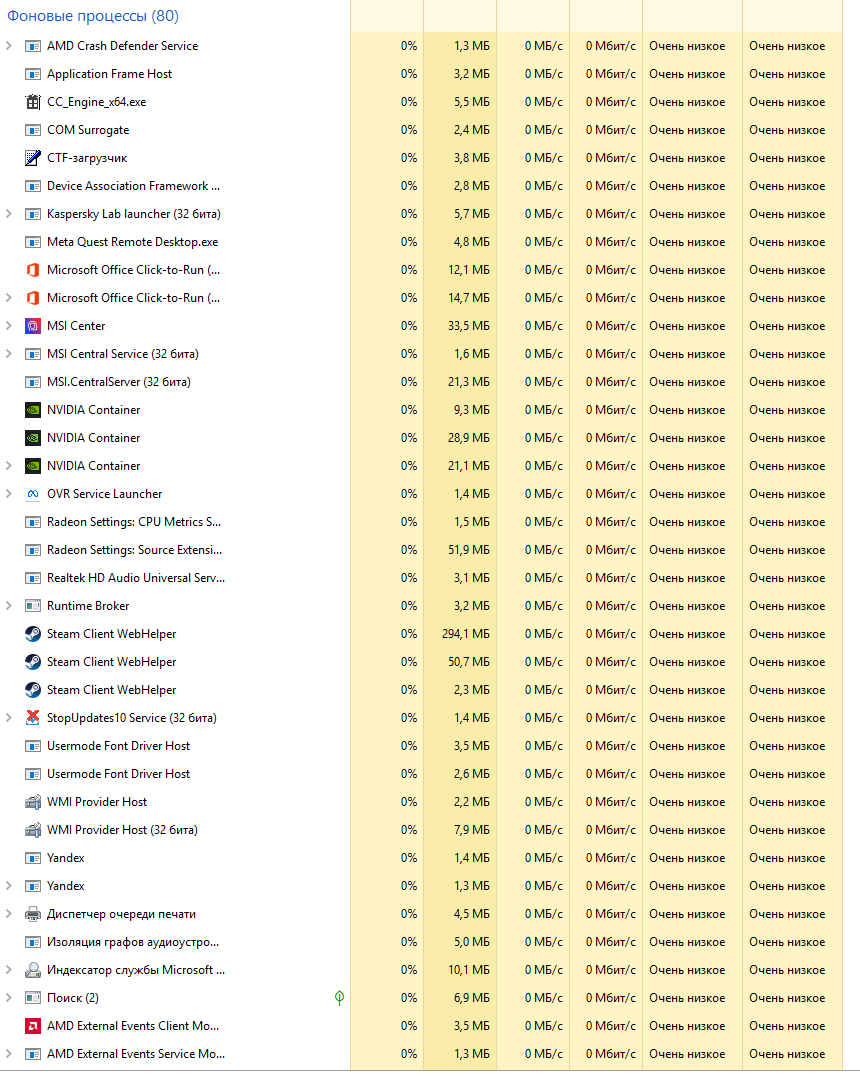Click the WMI Provider Host (32 бита) icon
The height and width of the screenshot is (1076, 860).
[32, 830]
